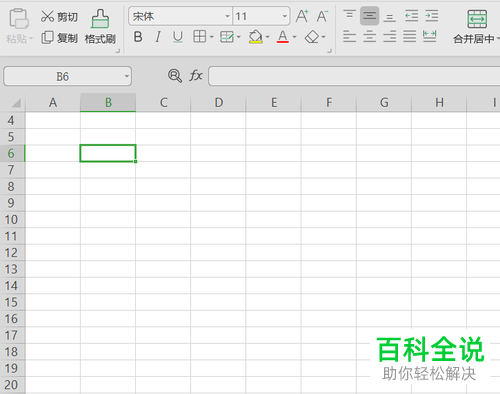Select row 4 header
Image resolution: width=500 pixels, height=394 pixels.
(12, 120)
